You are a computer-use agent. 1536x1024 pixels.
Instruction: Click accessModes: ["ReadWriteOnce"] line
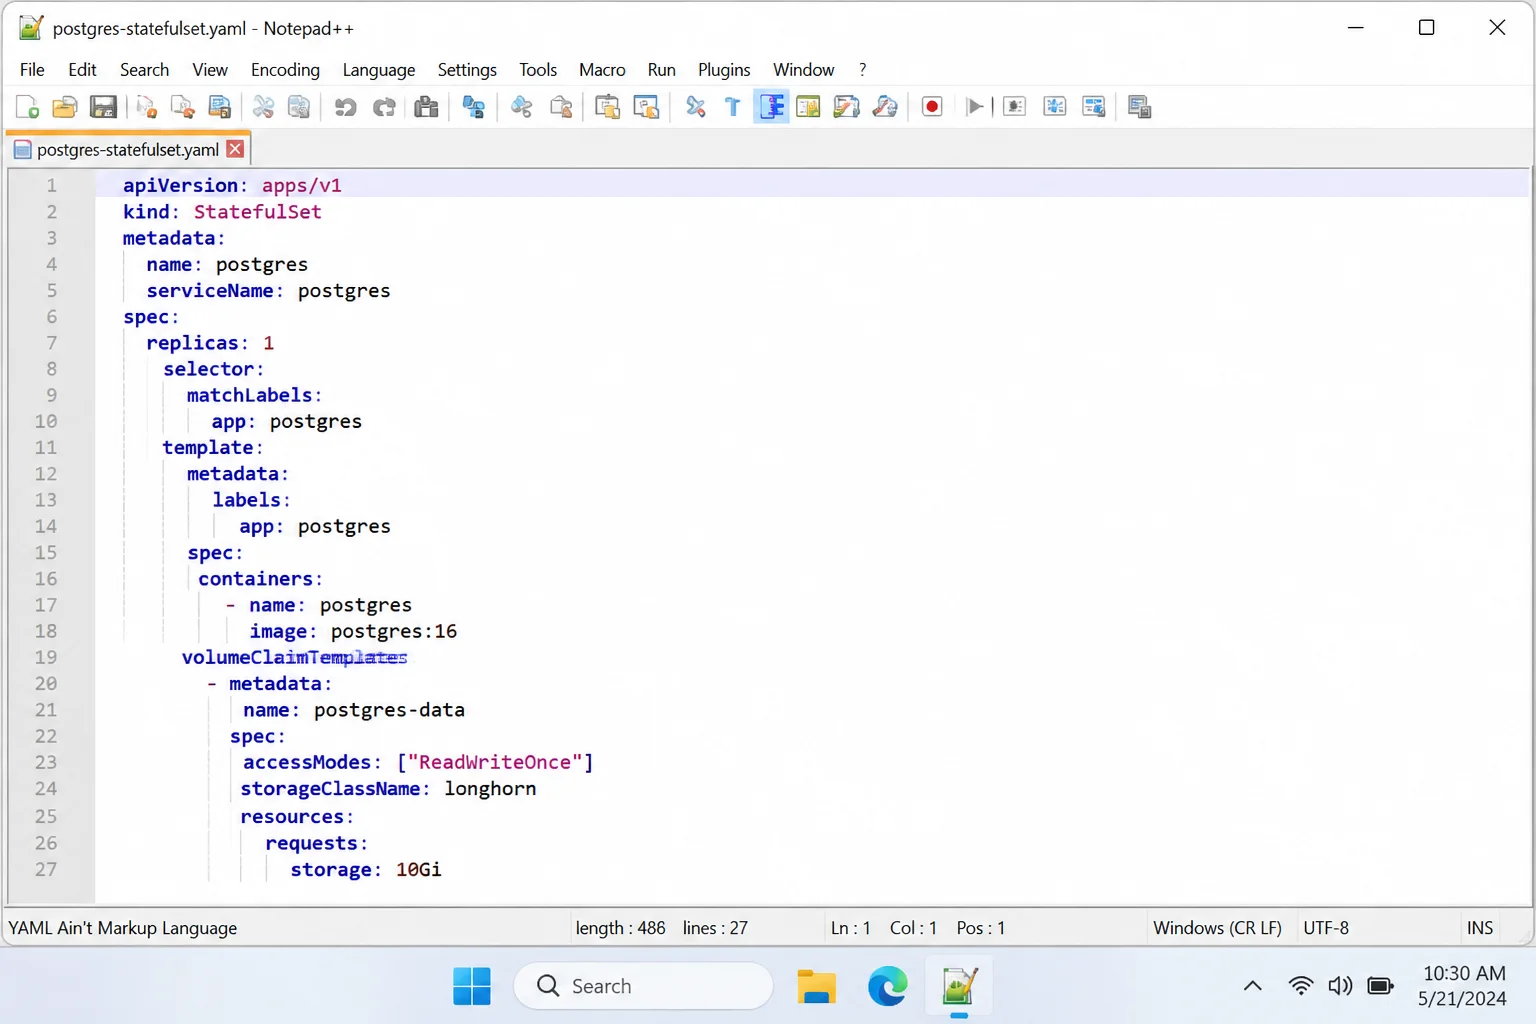418,762
